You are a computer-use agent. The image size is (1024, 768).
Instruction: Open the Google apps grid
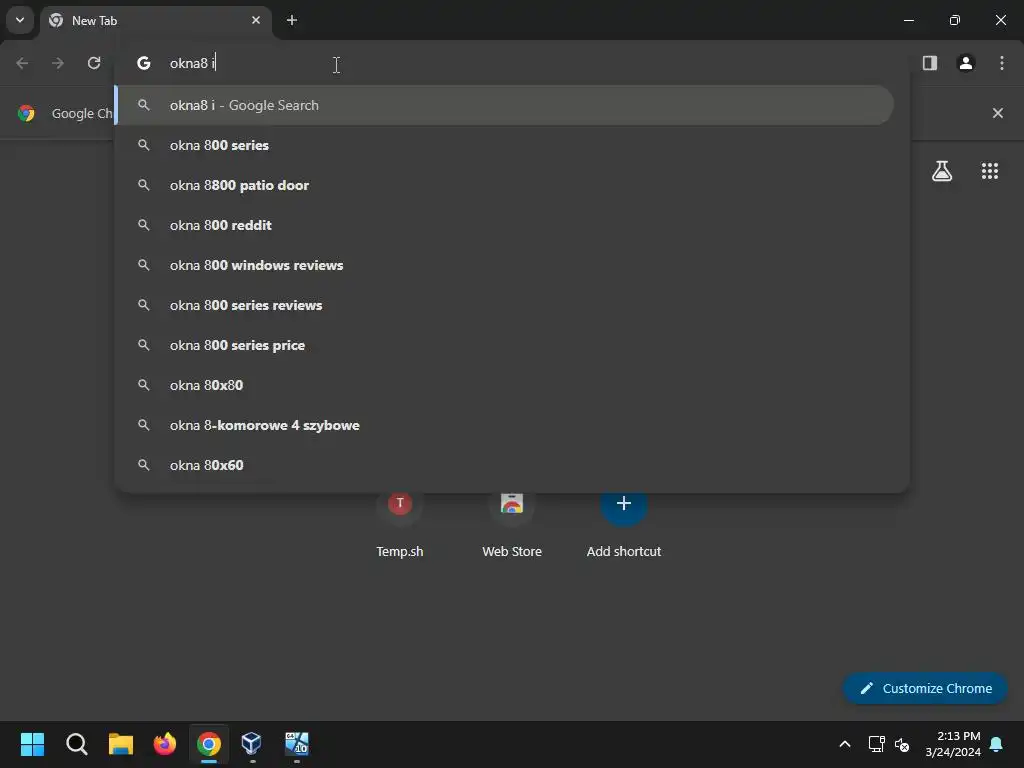(x=990, y=171)
